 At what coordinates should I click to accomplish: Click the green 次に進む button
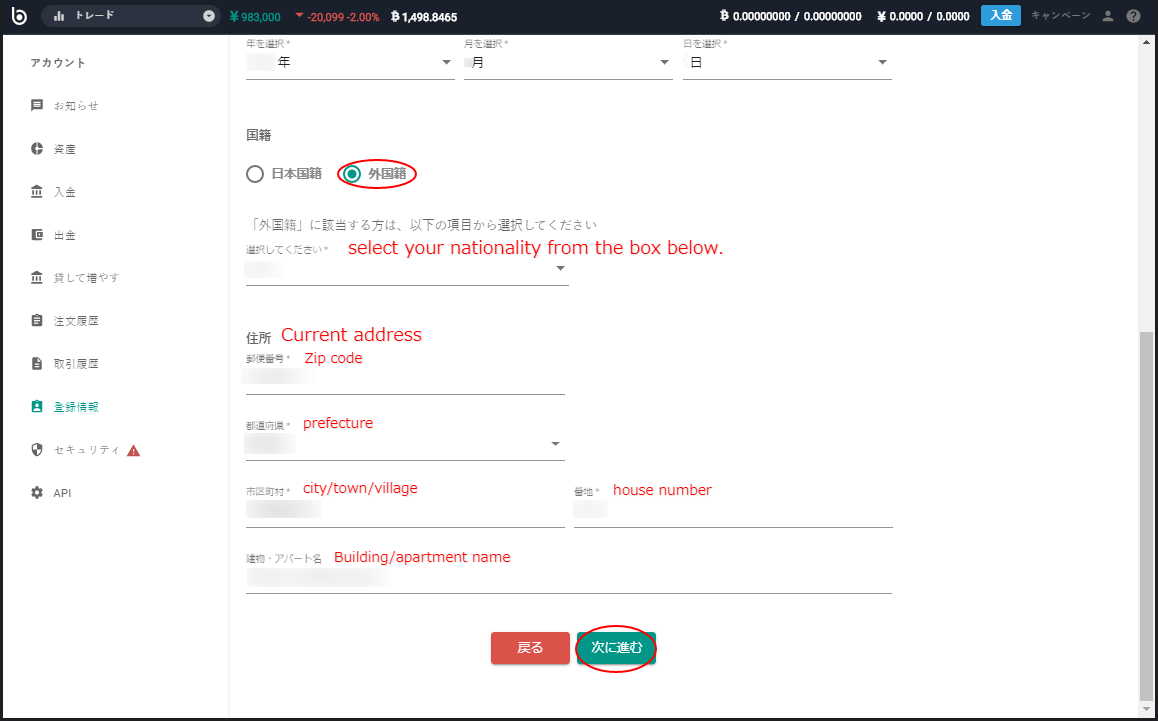tap(617, 648)
